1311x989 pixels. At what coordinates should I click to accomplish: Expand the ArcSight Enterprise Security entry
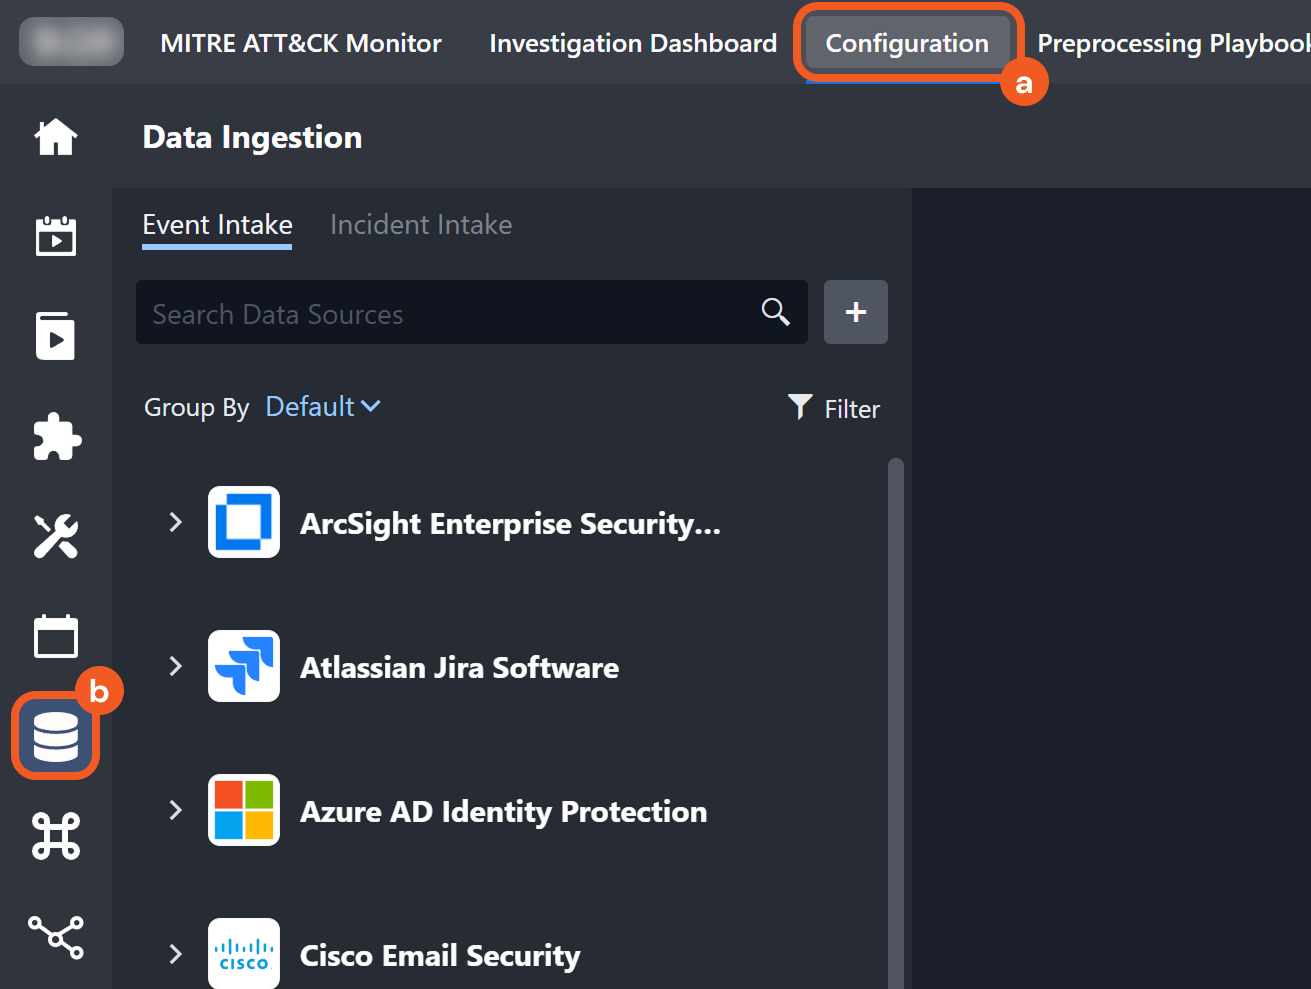[x=176, y=522]
